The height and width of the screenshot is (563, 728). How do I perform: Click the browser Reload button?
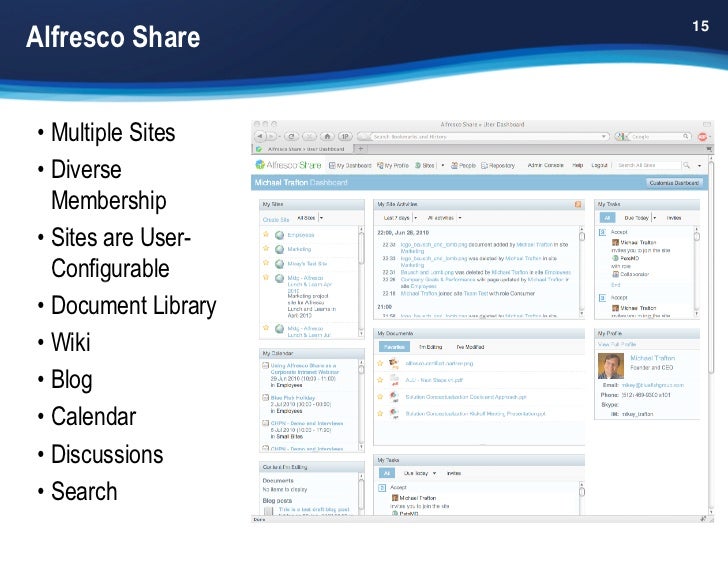pos(291,136)
